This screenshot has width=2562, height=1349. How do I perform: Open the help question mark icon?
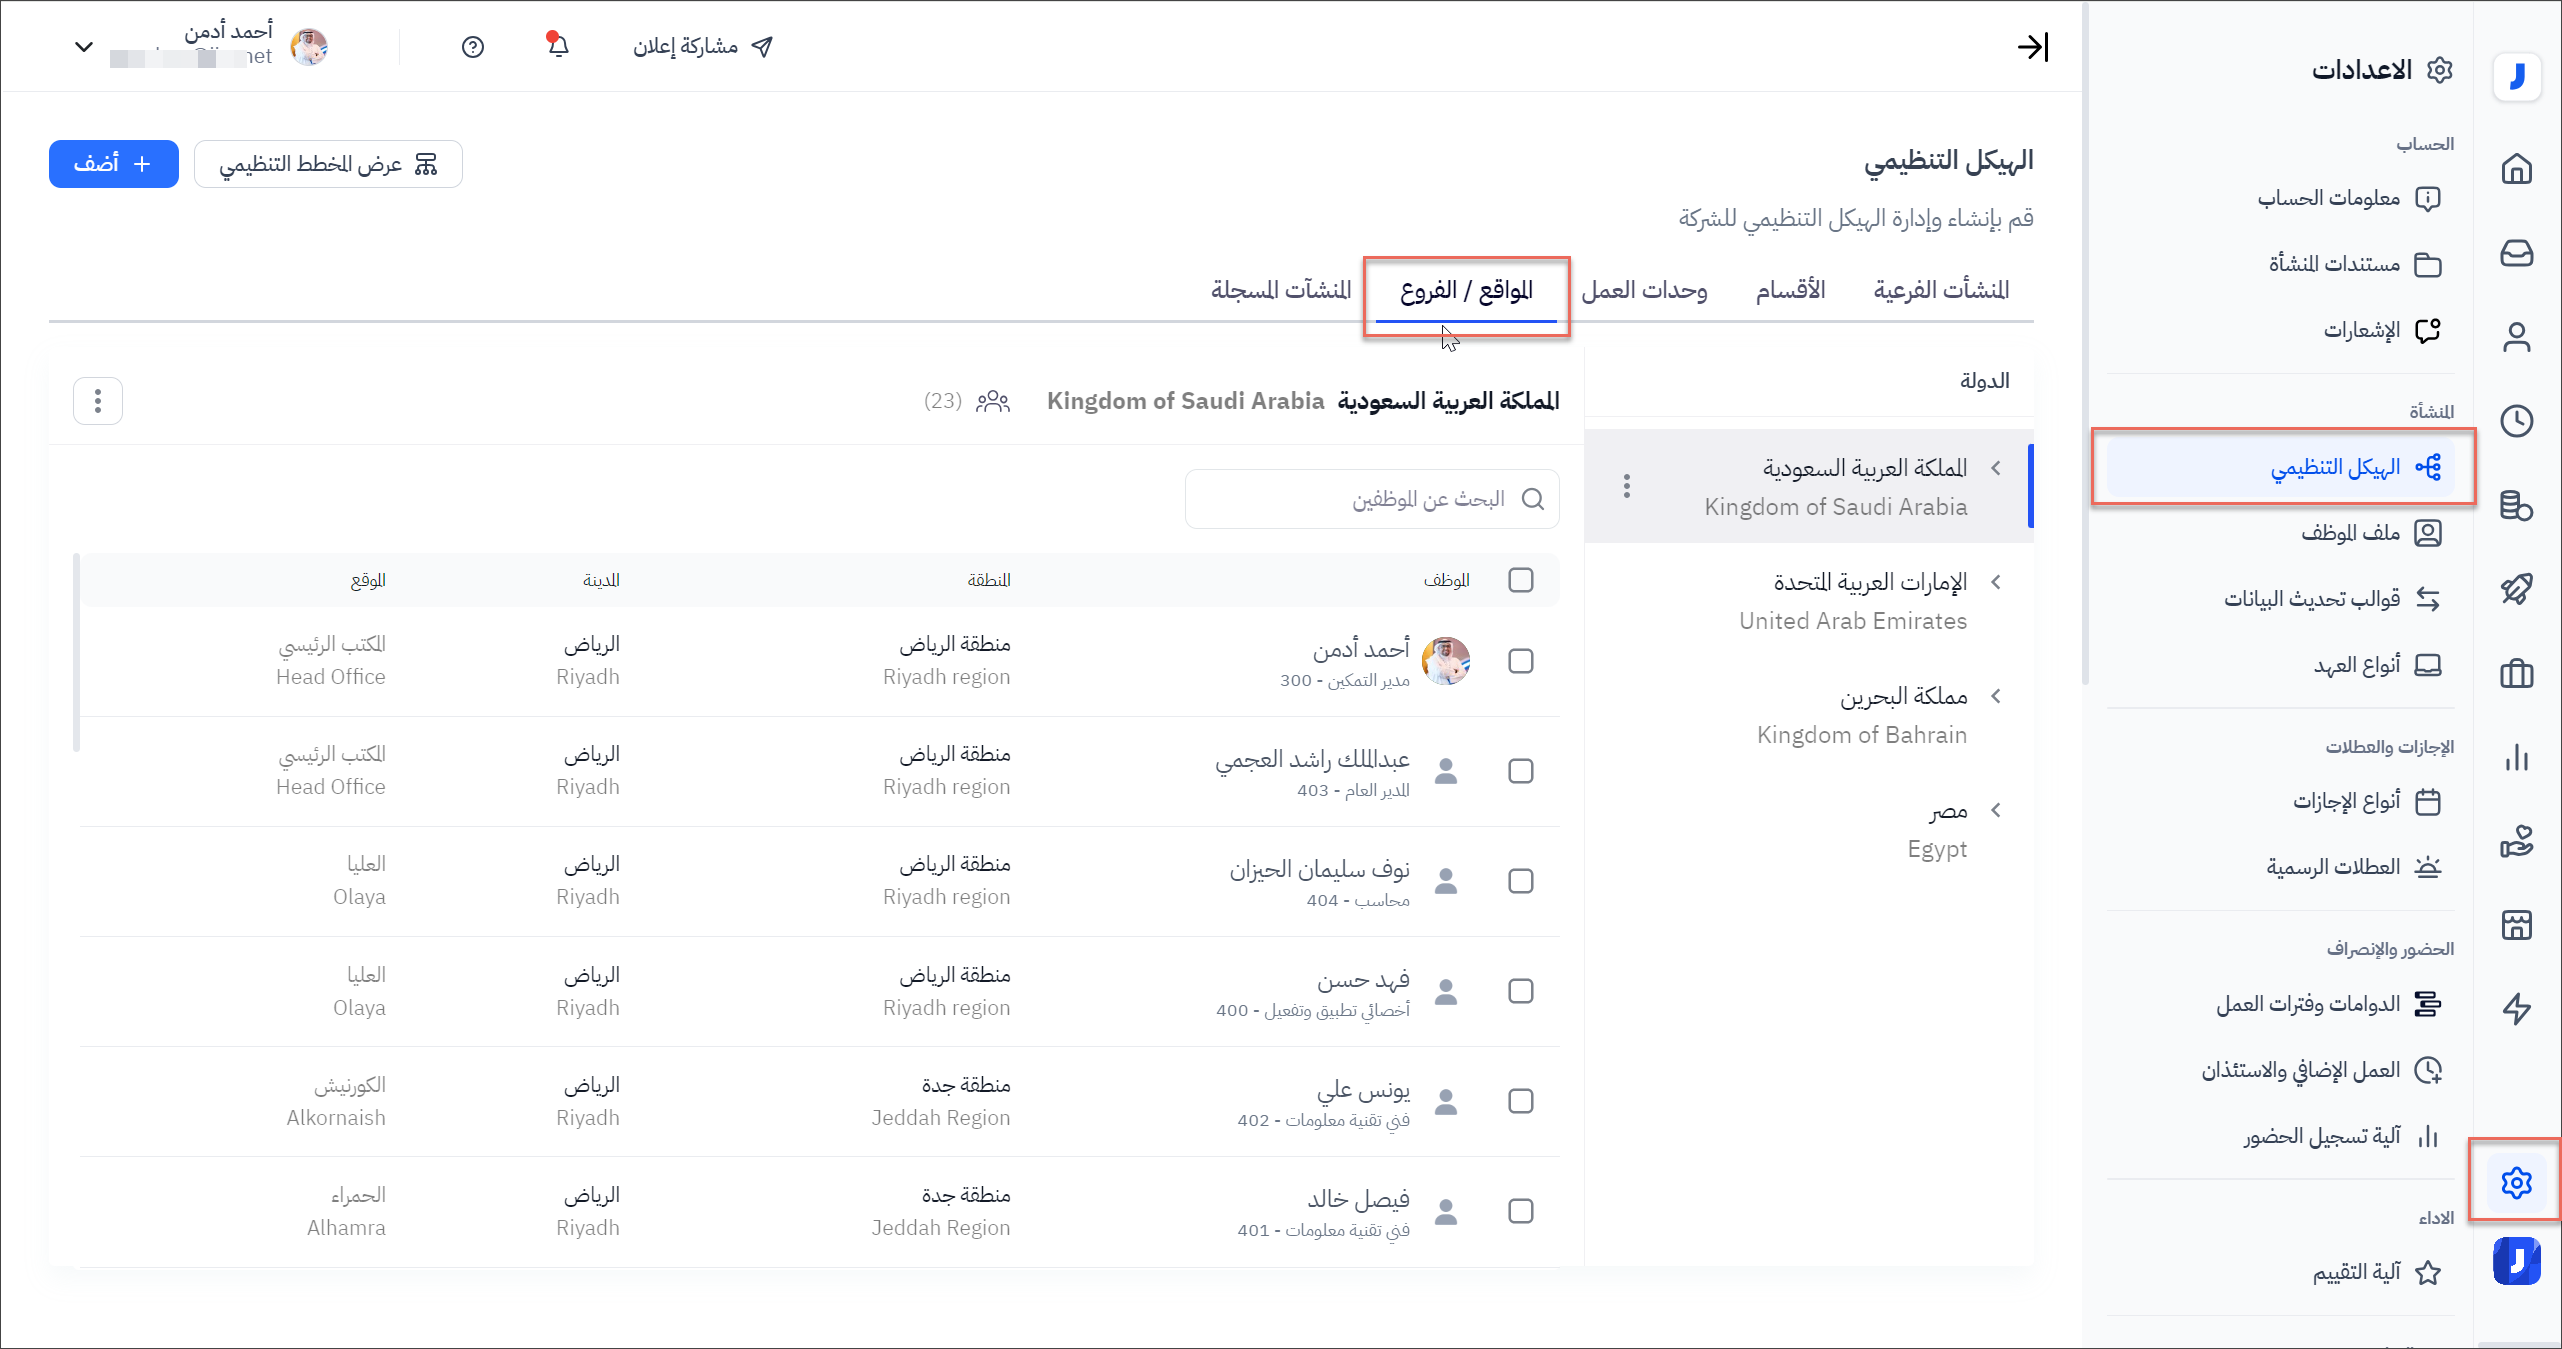click(473, 47)
